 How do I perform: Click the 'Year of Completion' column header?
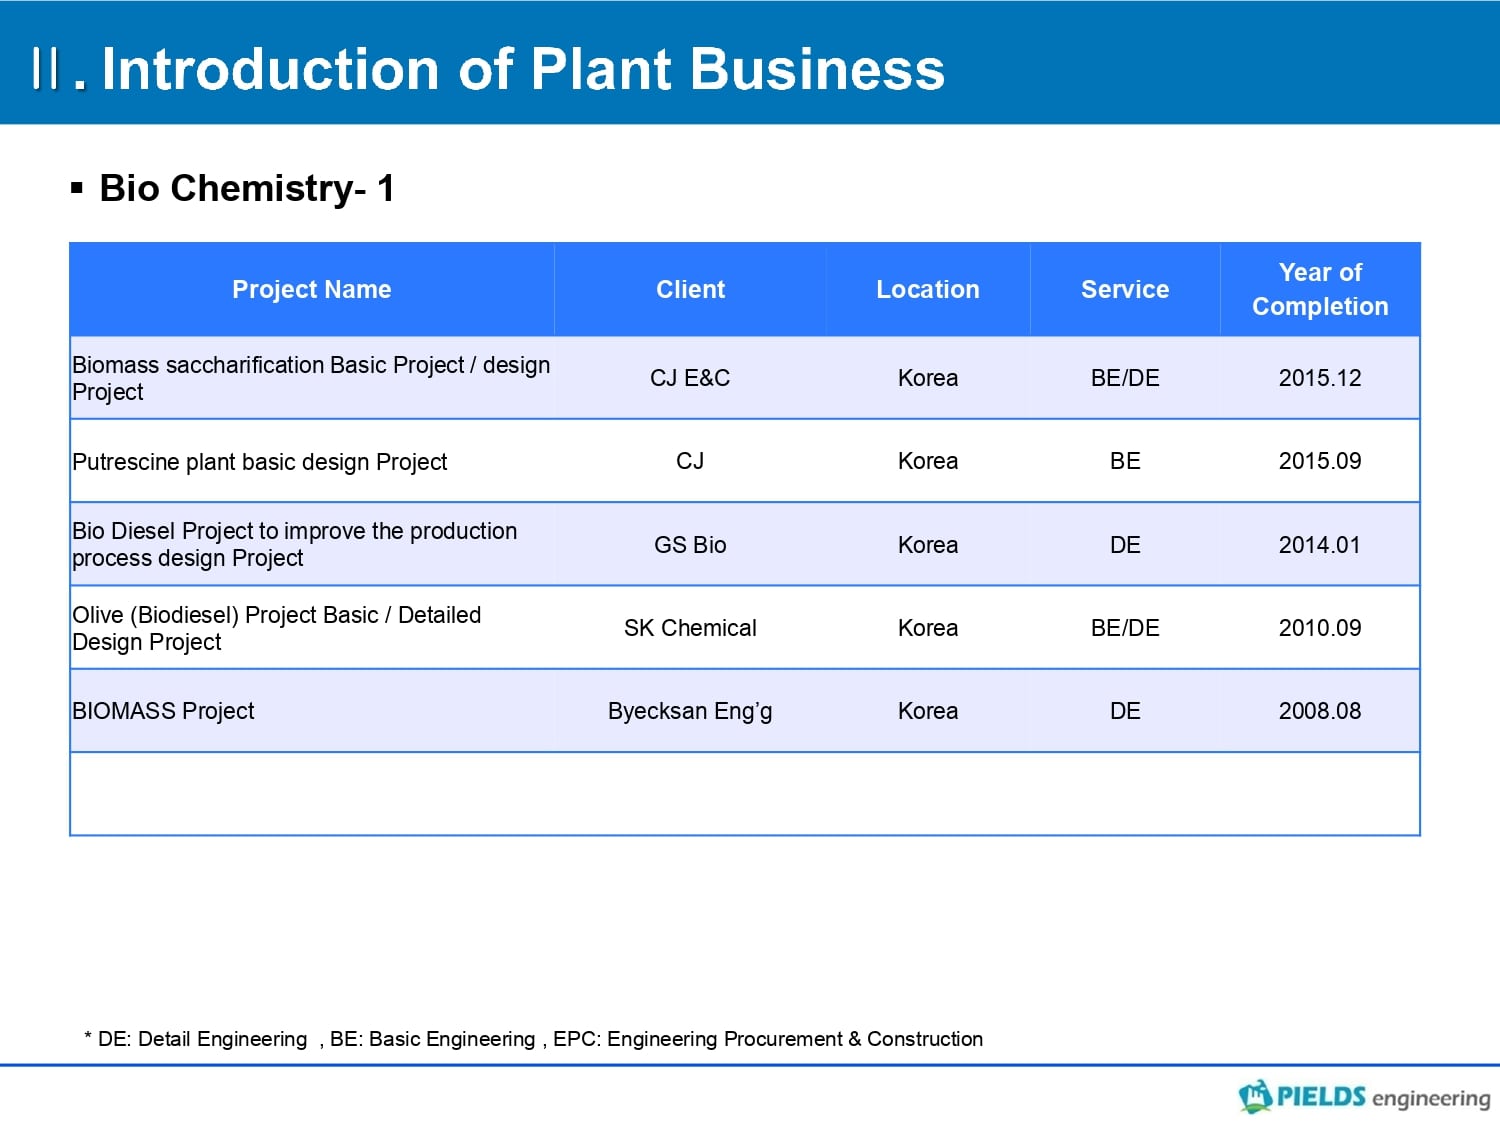tap(1320, 289)
